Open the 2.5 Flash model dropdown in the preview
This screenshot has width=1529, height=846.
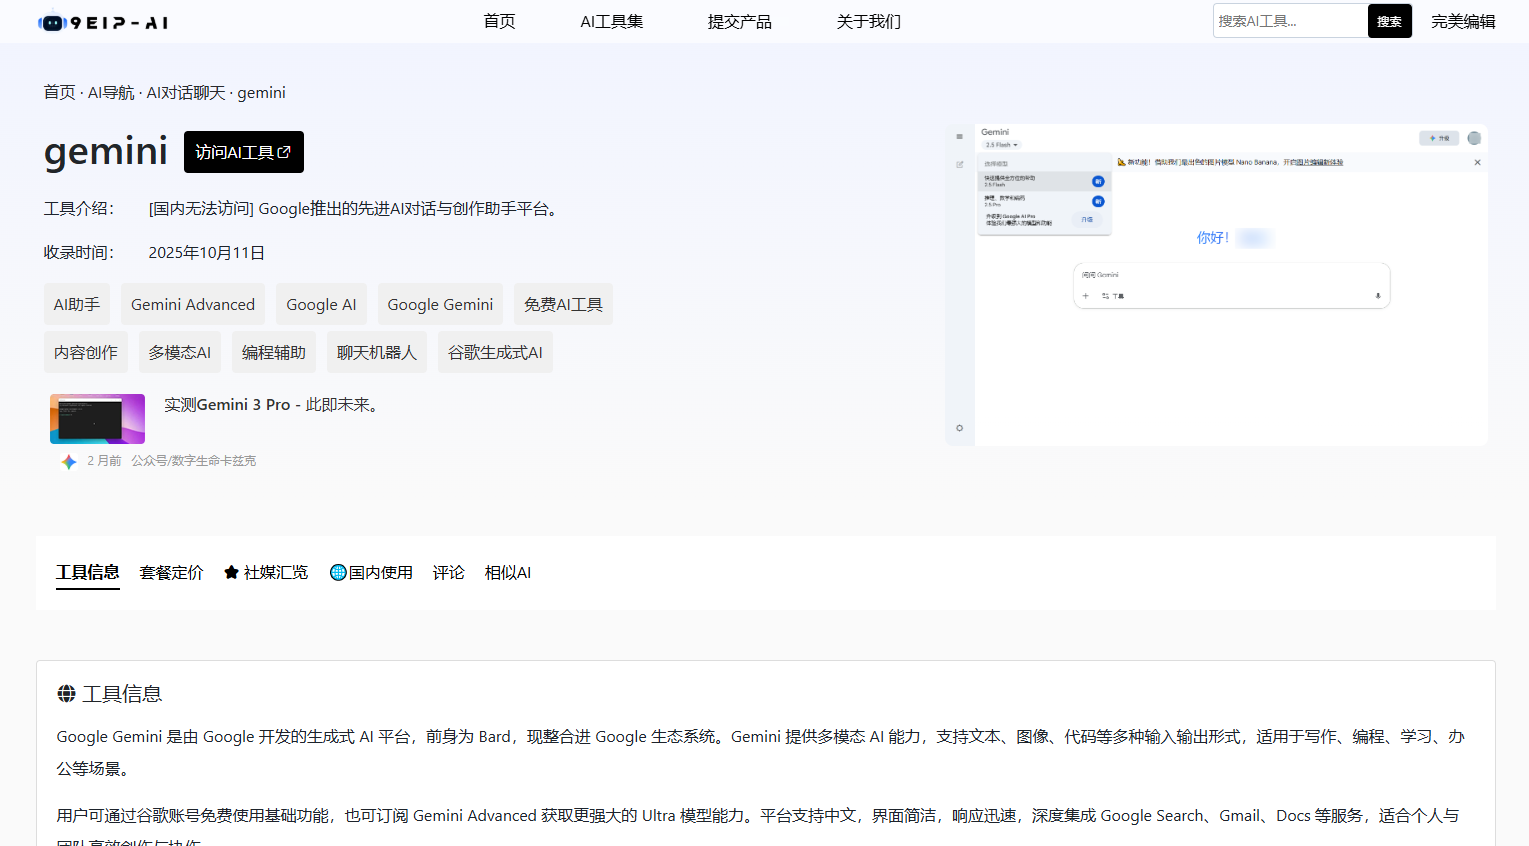tap(1000, 145)
